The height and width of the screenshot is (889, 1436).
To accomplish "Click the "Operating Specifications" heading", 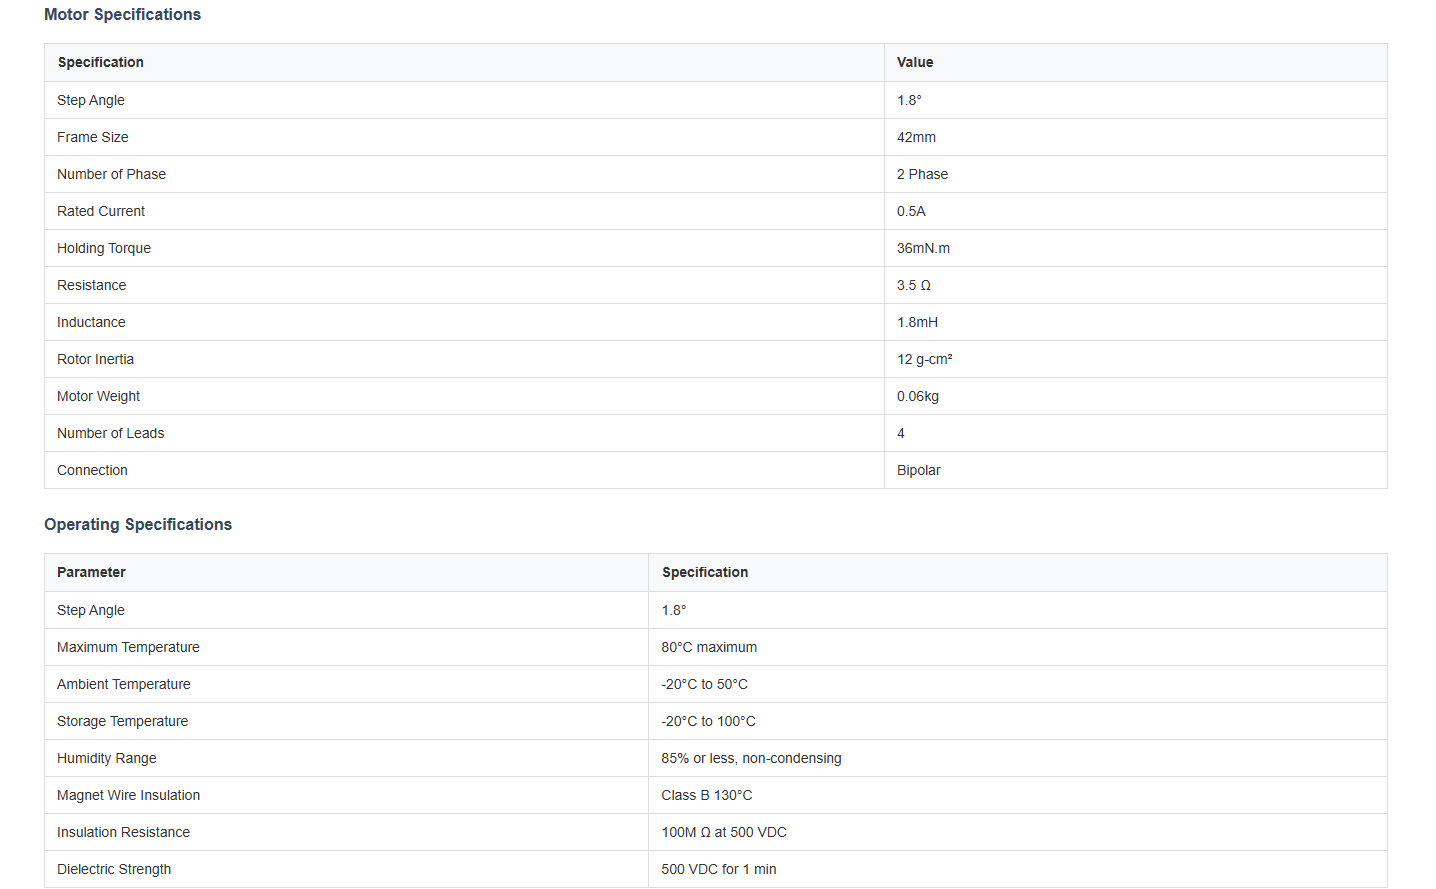I will [138, 524].
